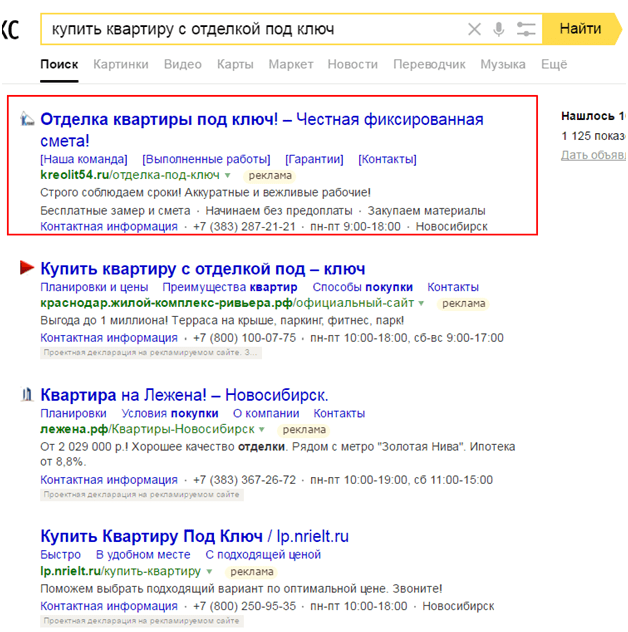
Task: Open the Планировки и цены sitelink
Action: point(94,287)
